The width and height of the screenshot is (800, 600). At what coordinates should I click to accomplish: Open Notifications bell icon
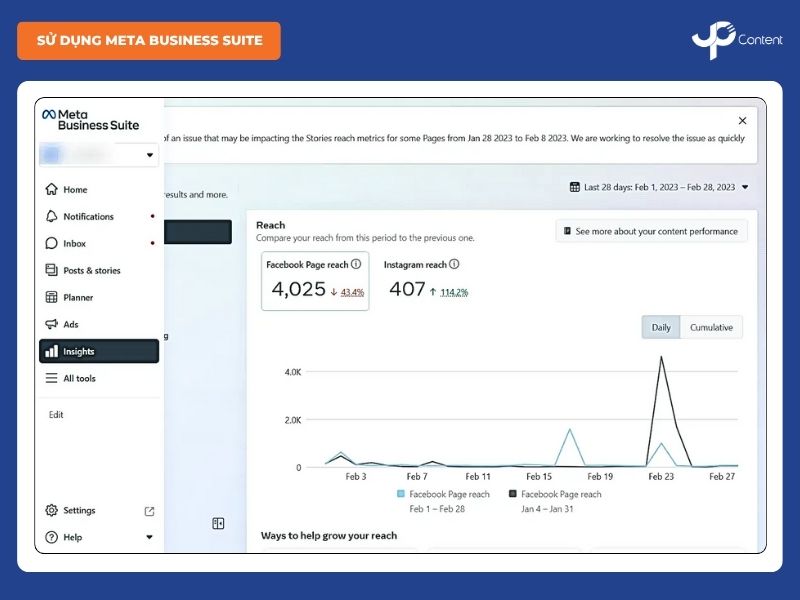coord(52,217)
